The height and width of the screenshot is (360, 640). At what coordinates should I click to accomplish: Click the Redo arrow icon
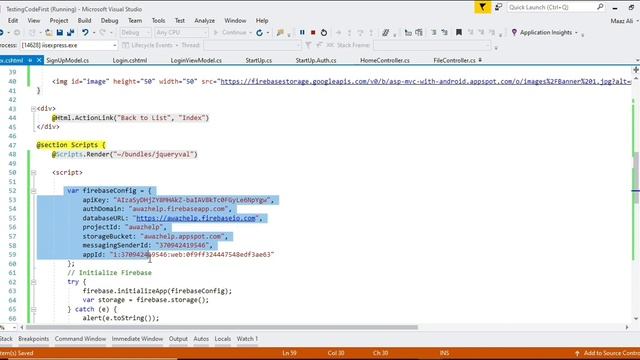click(x=102, y=32)
